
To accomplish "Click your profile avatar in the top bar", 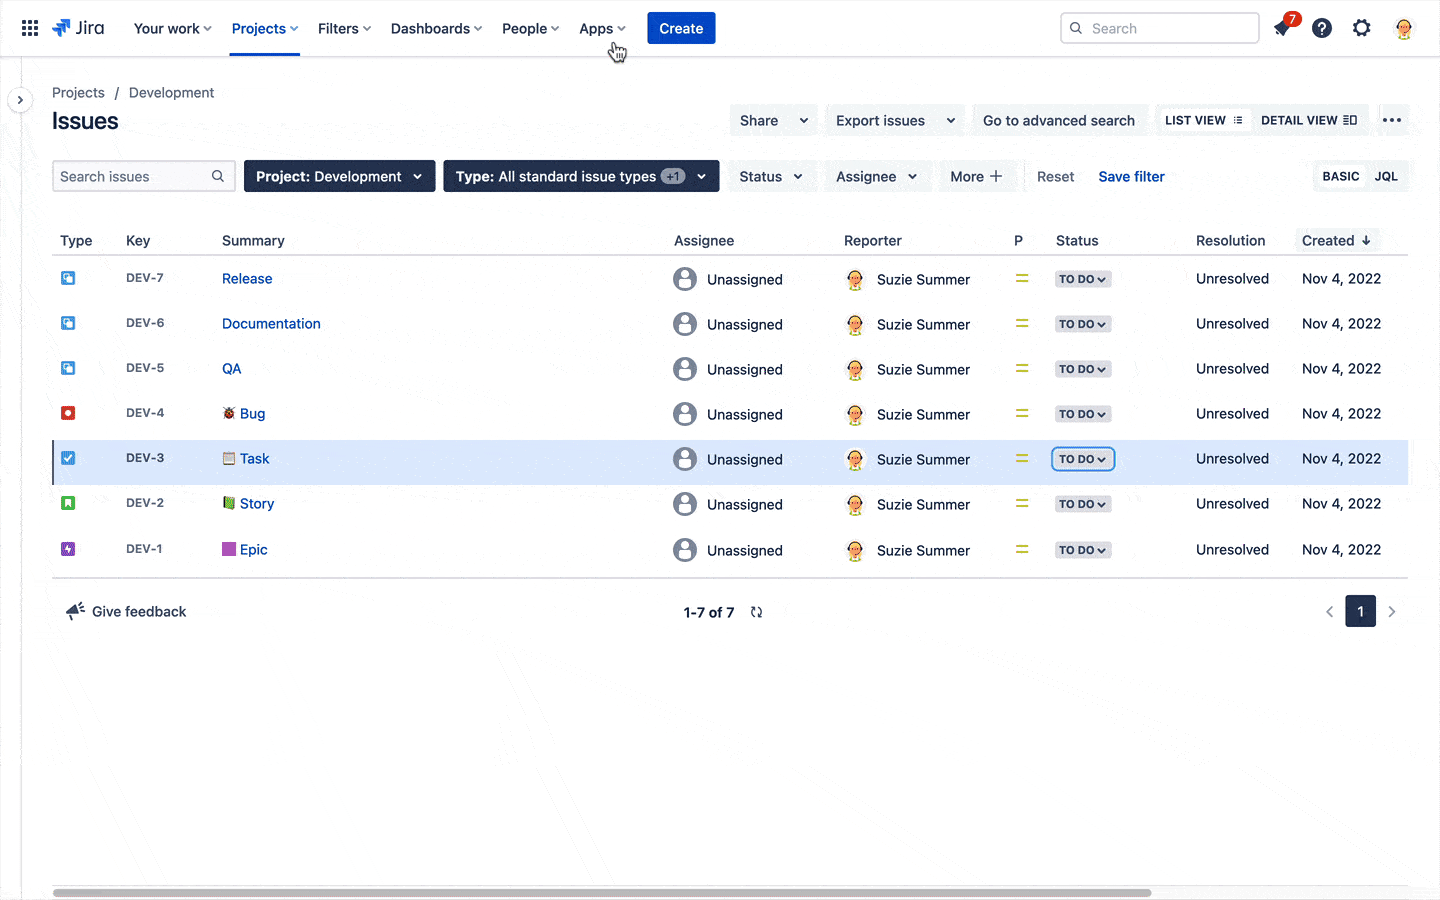I will (1404, 28).
